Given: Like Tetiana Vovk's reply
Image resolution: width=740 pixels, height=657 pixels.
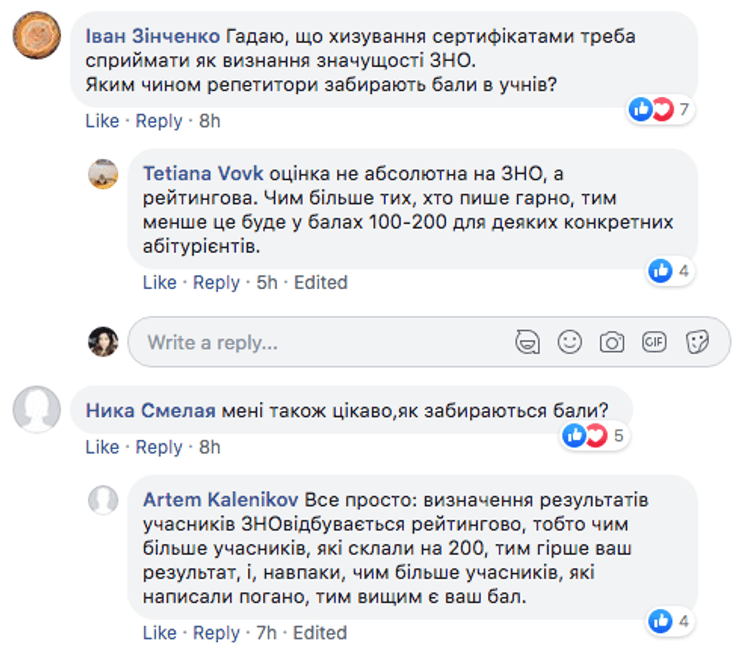Looking at the screenshot, I should pos(159,283).
